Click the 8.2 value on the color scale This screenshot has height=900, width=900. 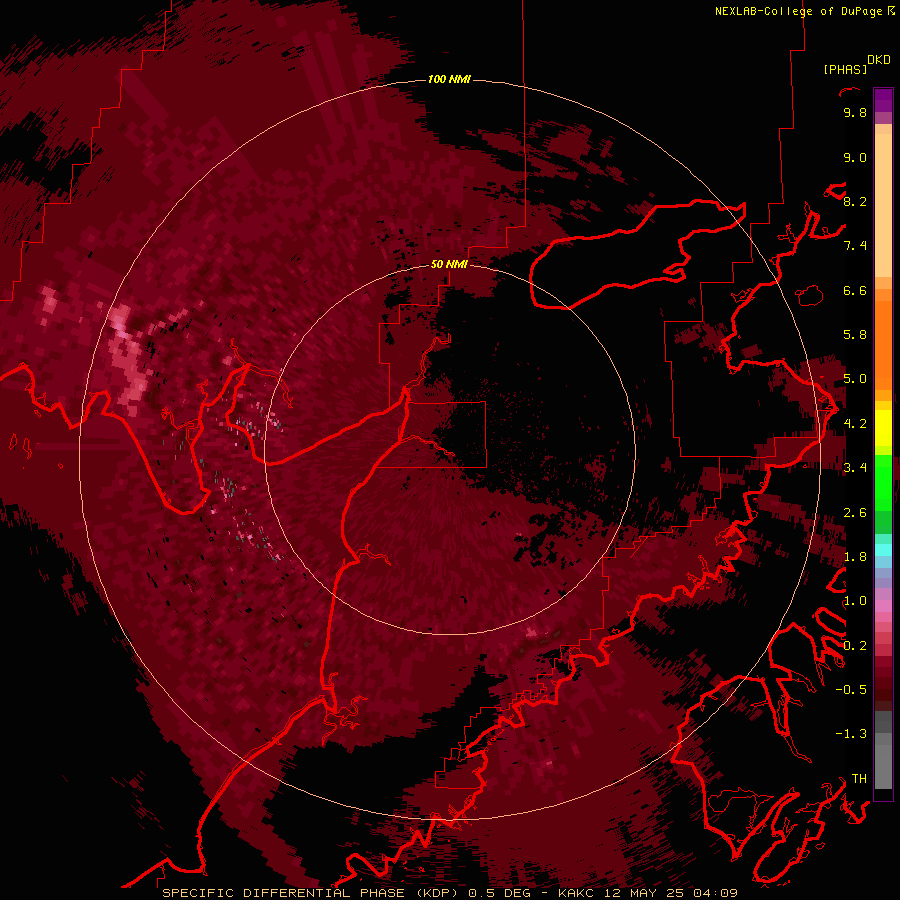(x=855, y=201)
